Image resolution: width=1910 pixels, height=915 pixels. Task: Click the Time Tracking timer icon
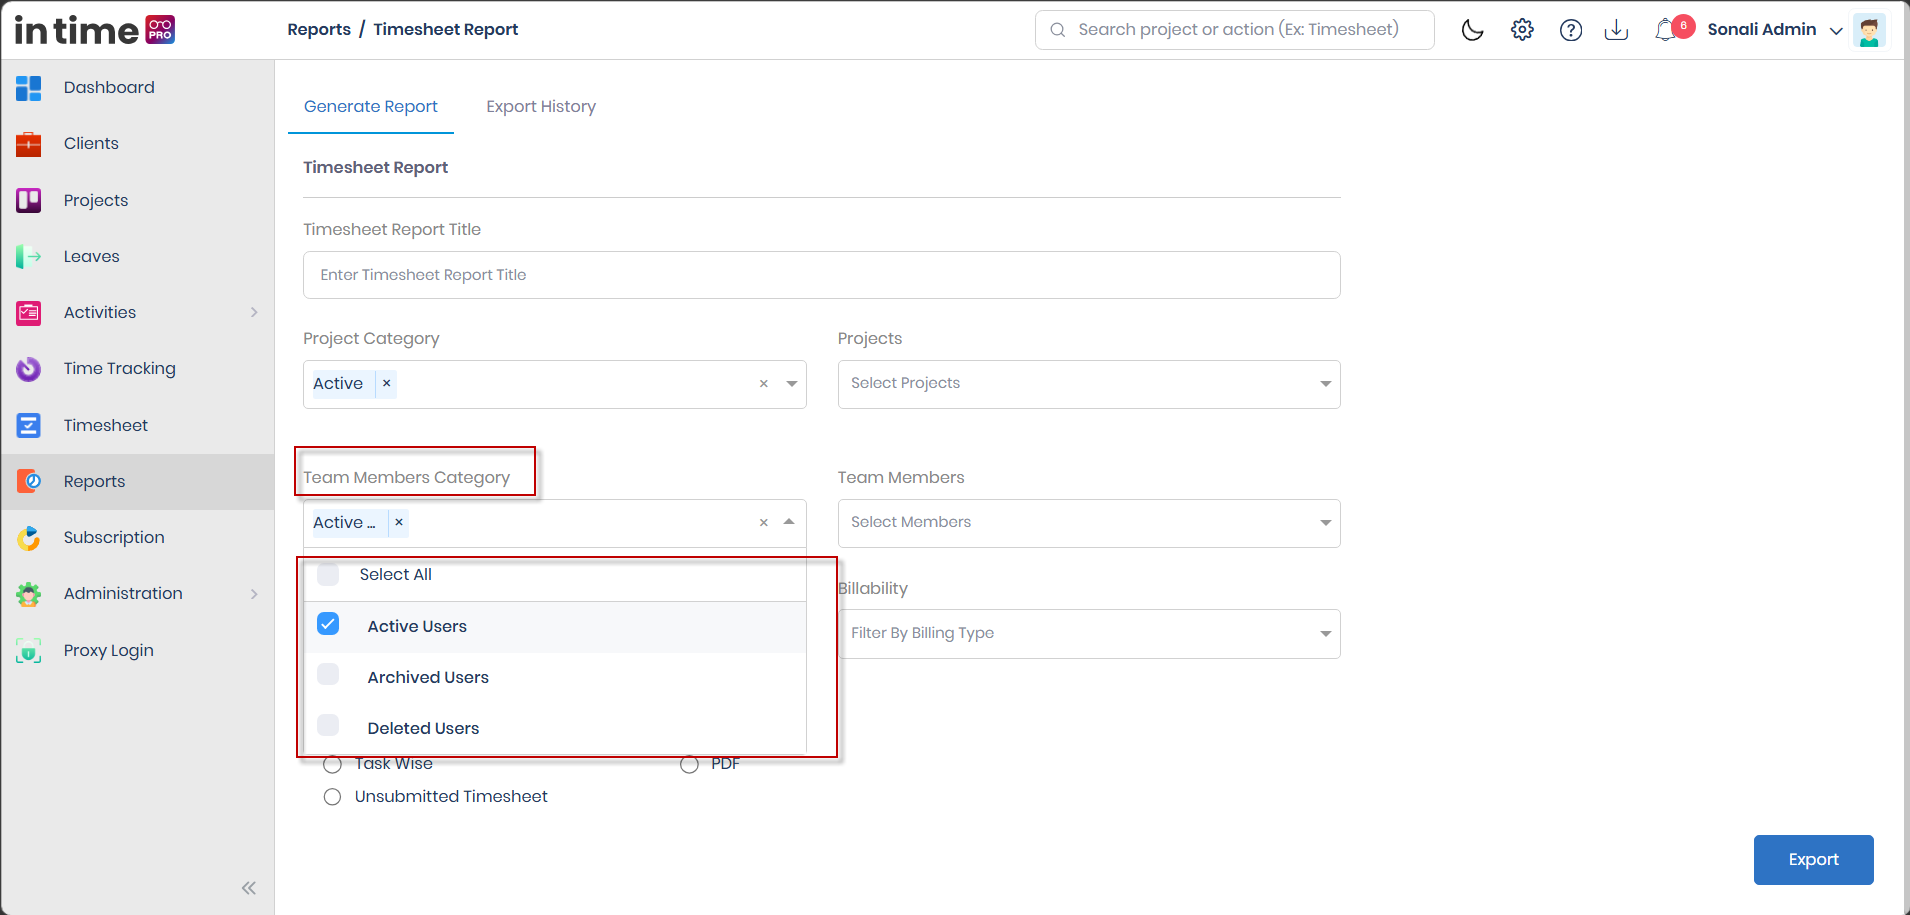click(x=29, y=369)
